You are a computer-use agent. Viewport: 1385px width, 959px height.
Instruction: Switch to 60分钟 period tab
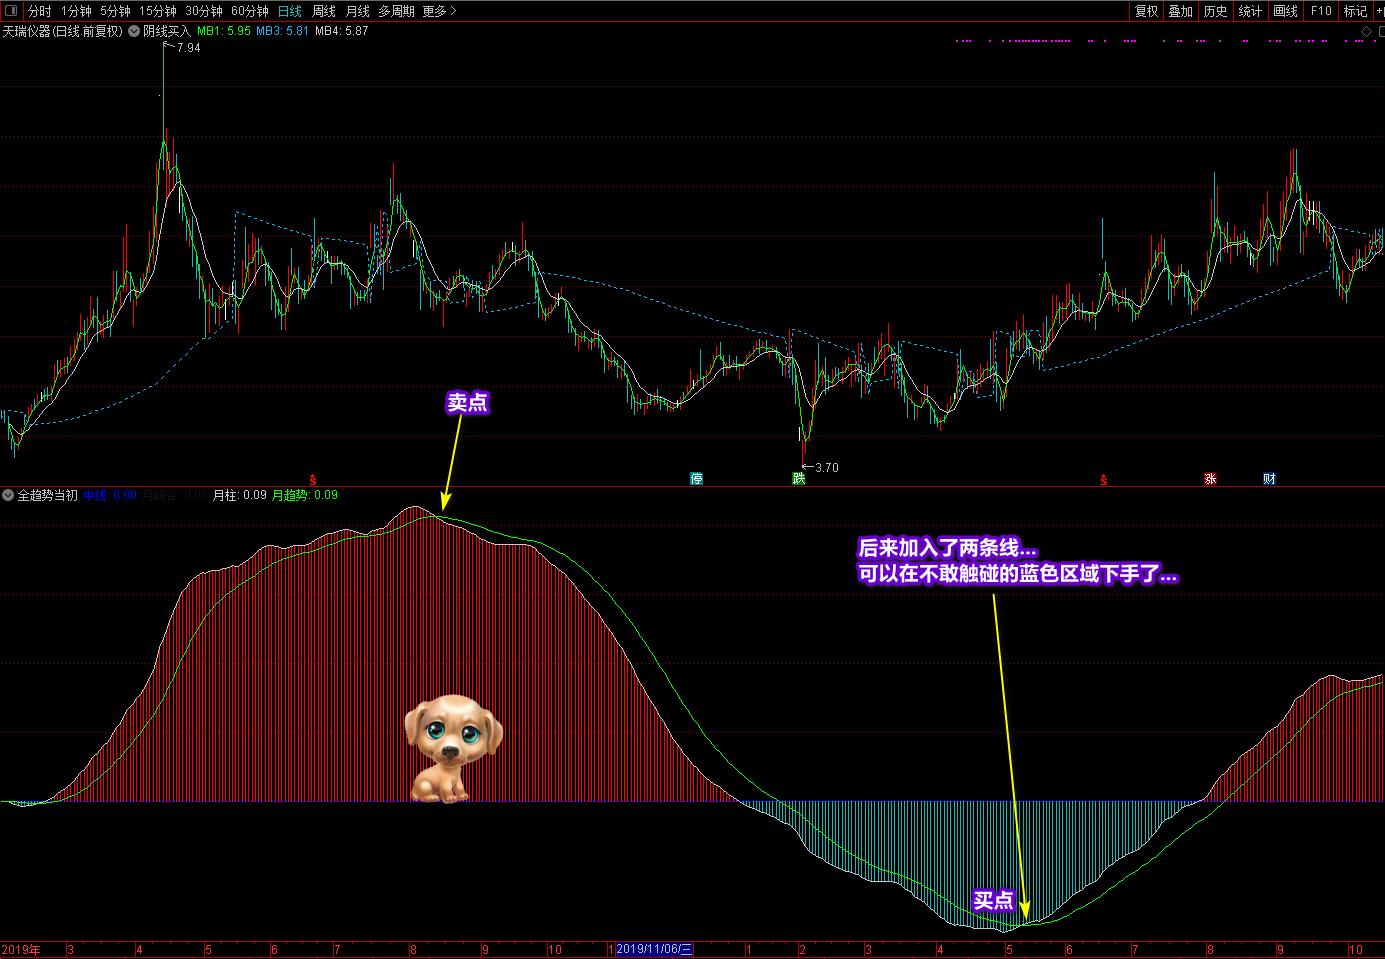coord(249,11)
